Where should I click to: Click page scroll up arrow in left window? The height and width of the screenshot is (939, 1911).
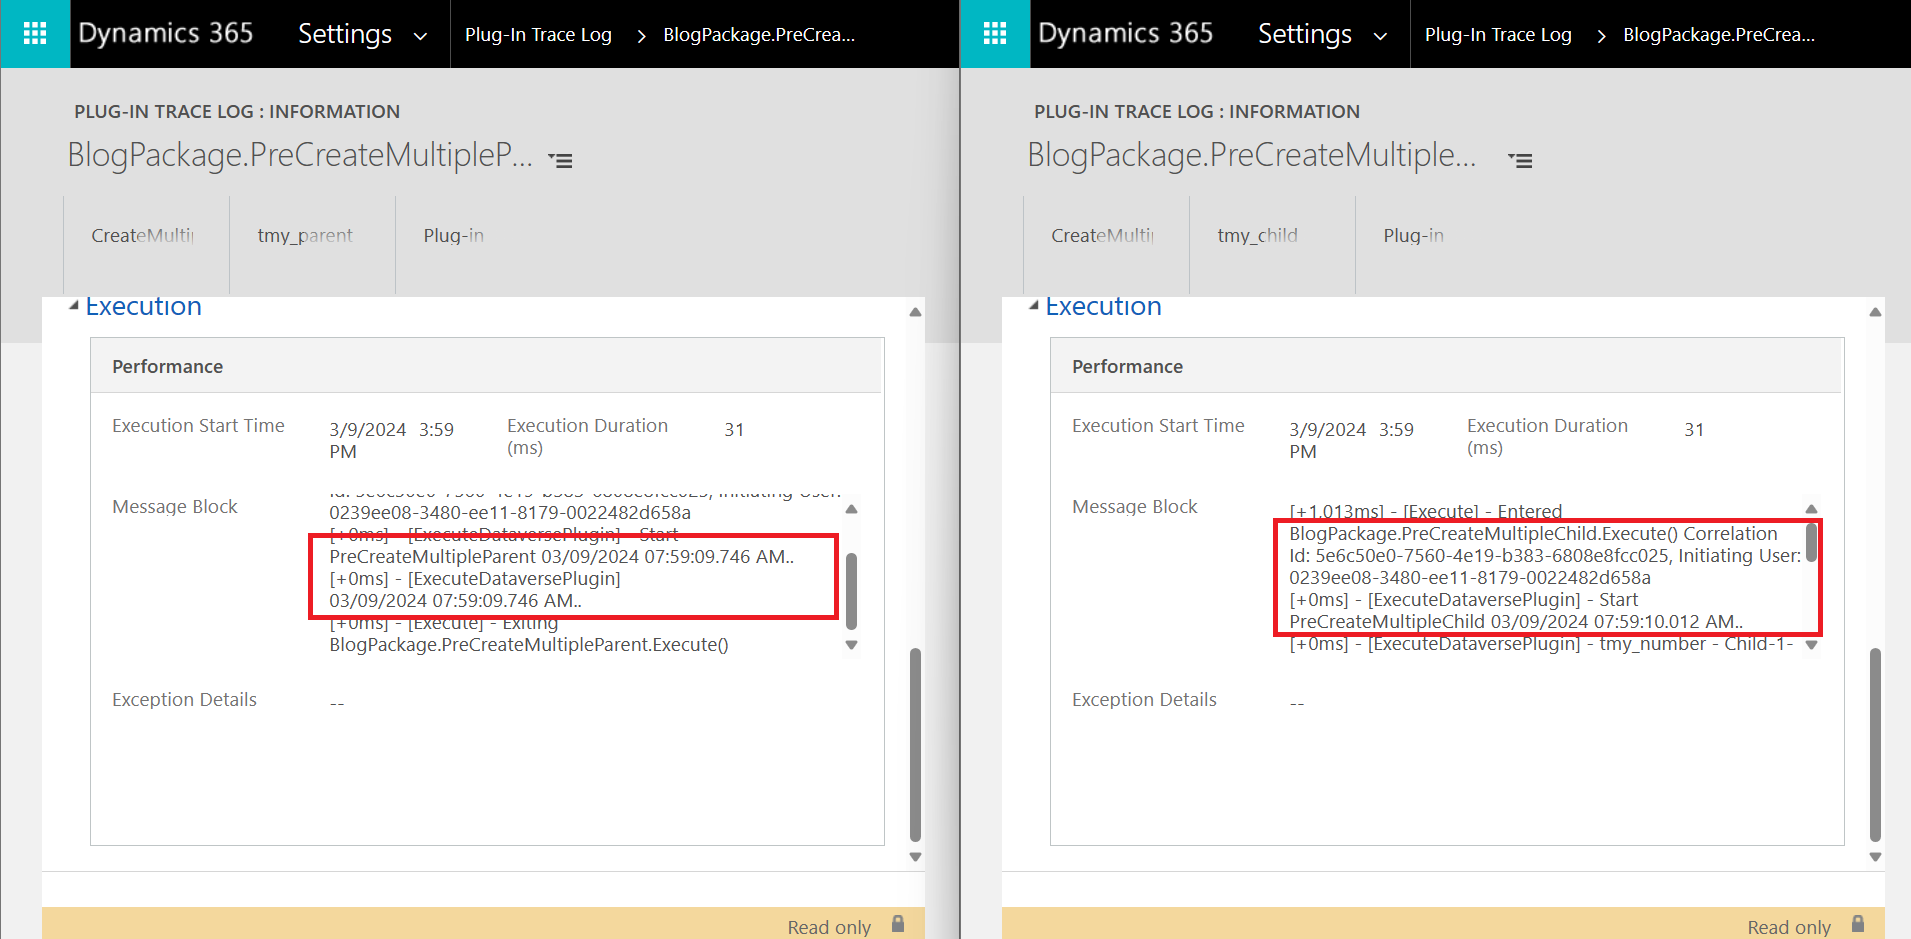(x=915, y=312)
